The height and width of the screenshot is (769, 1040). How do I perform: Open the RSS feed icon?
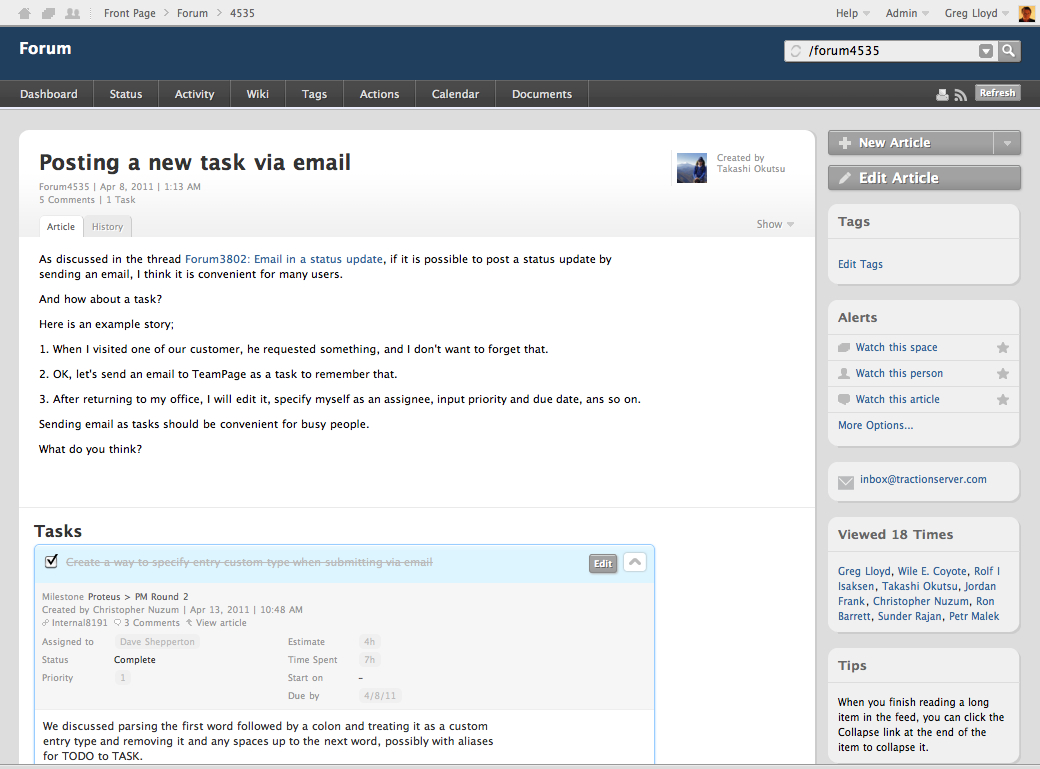960,94
